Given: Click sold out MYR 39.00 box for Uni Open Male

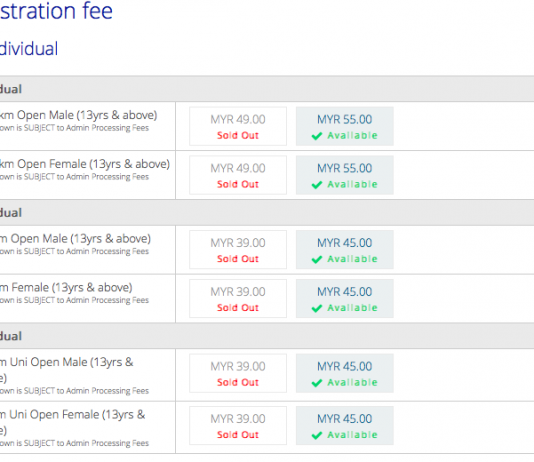Looking at the screenshot, I should tap(238, 373).
